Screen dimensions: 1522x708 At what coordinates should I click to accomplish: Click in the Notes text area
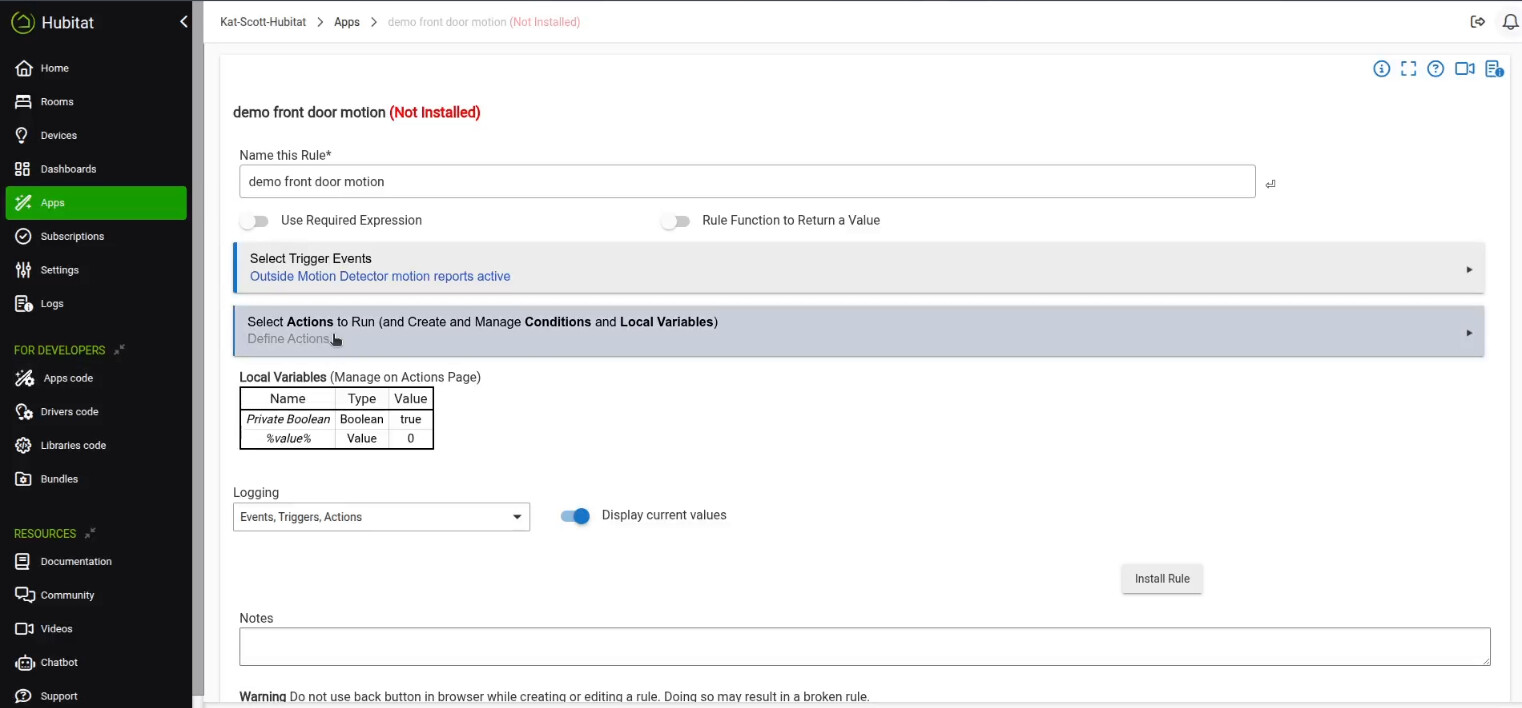pyautogui.click(x=865, y=646)
